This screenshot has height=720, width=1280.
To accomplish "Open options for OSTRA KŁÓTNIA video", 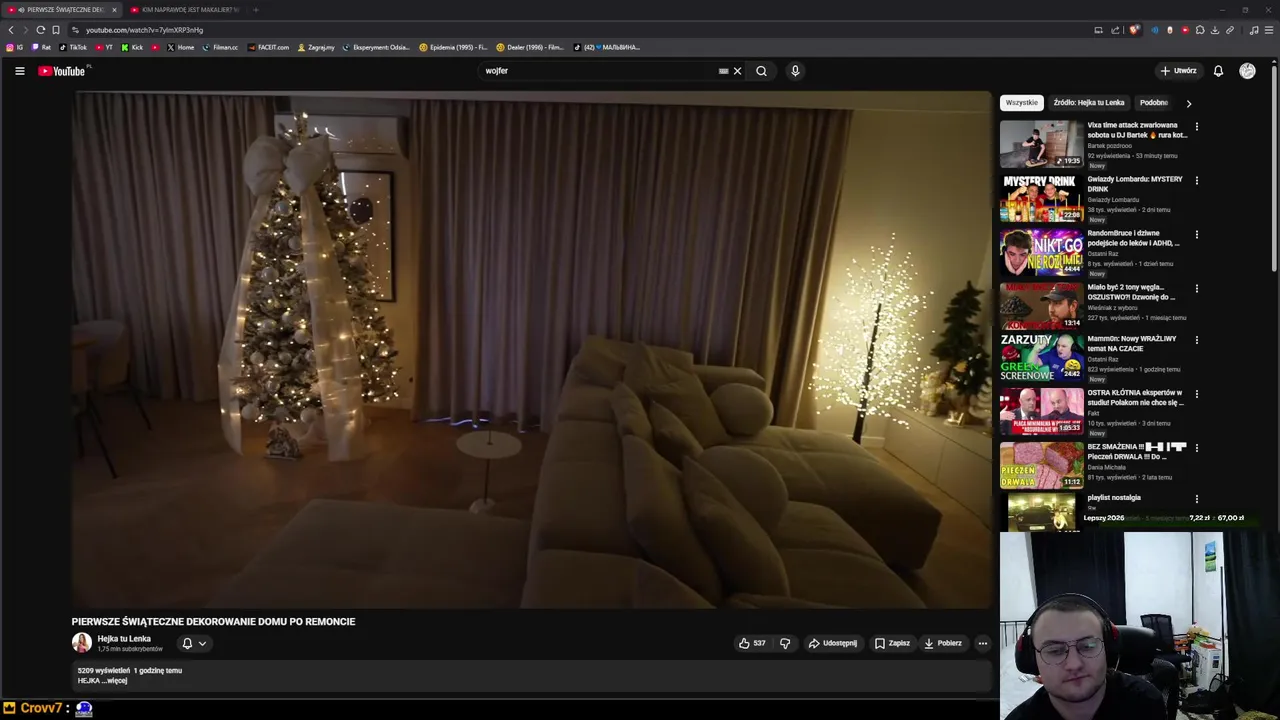I will click(x=1196, y=394).
